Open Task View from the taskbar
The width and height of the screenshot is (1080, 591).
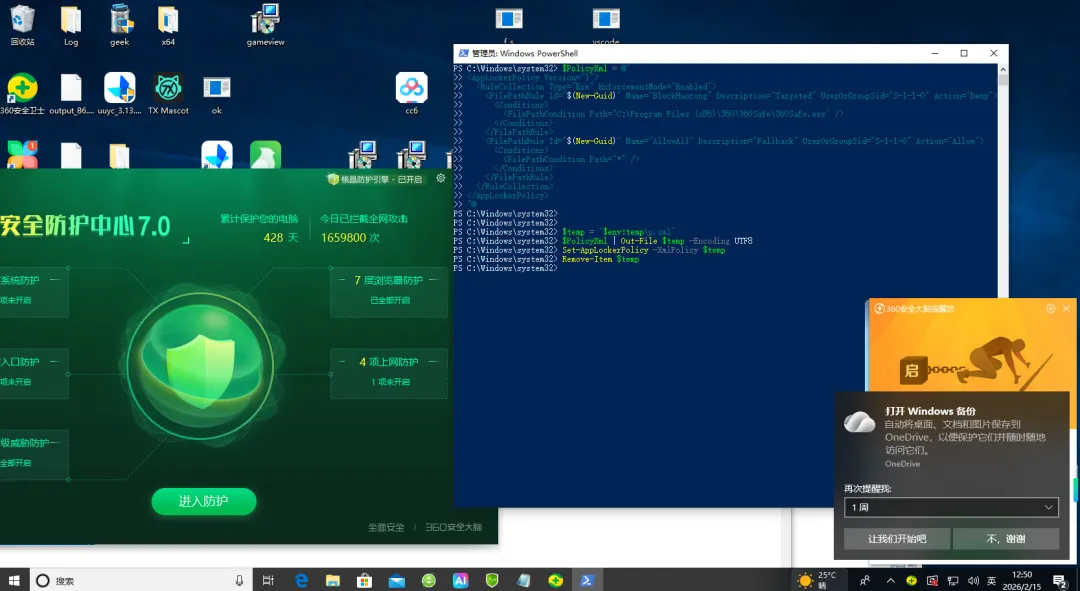[268, 581]
